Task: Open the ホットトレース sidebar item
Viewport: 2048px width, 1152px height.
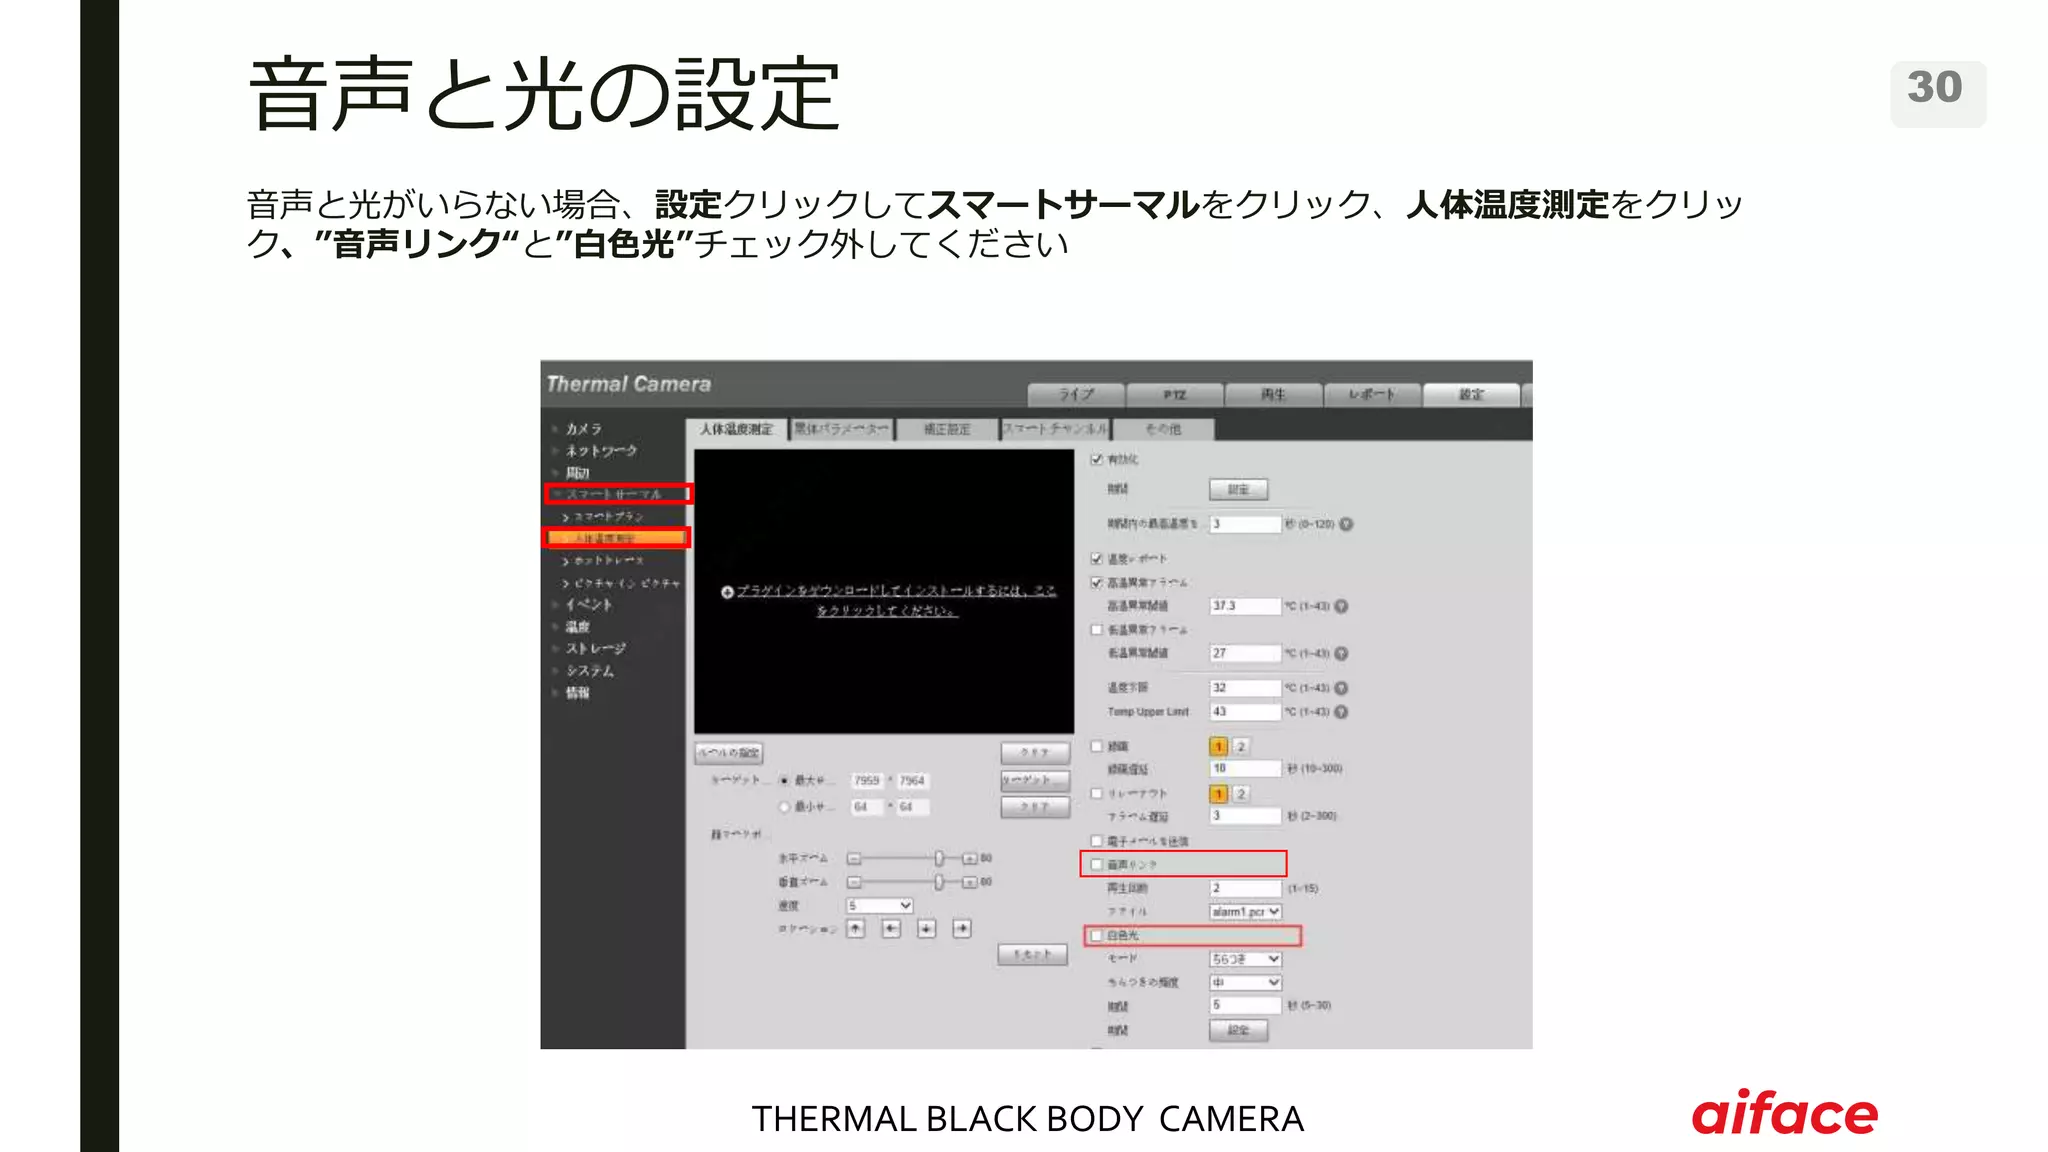Action: [608, 561]
